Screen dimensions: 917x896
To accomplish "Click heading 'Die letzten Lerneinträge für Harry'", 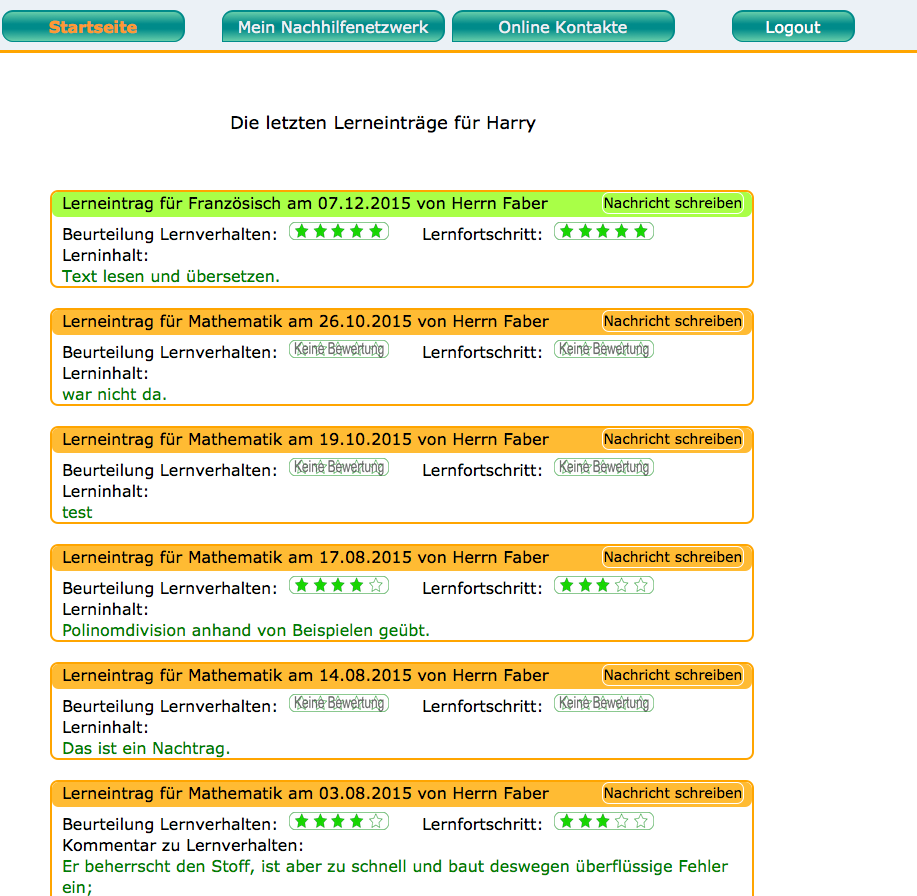I will click(383, 123).
